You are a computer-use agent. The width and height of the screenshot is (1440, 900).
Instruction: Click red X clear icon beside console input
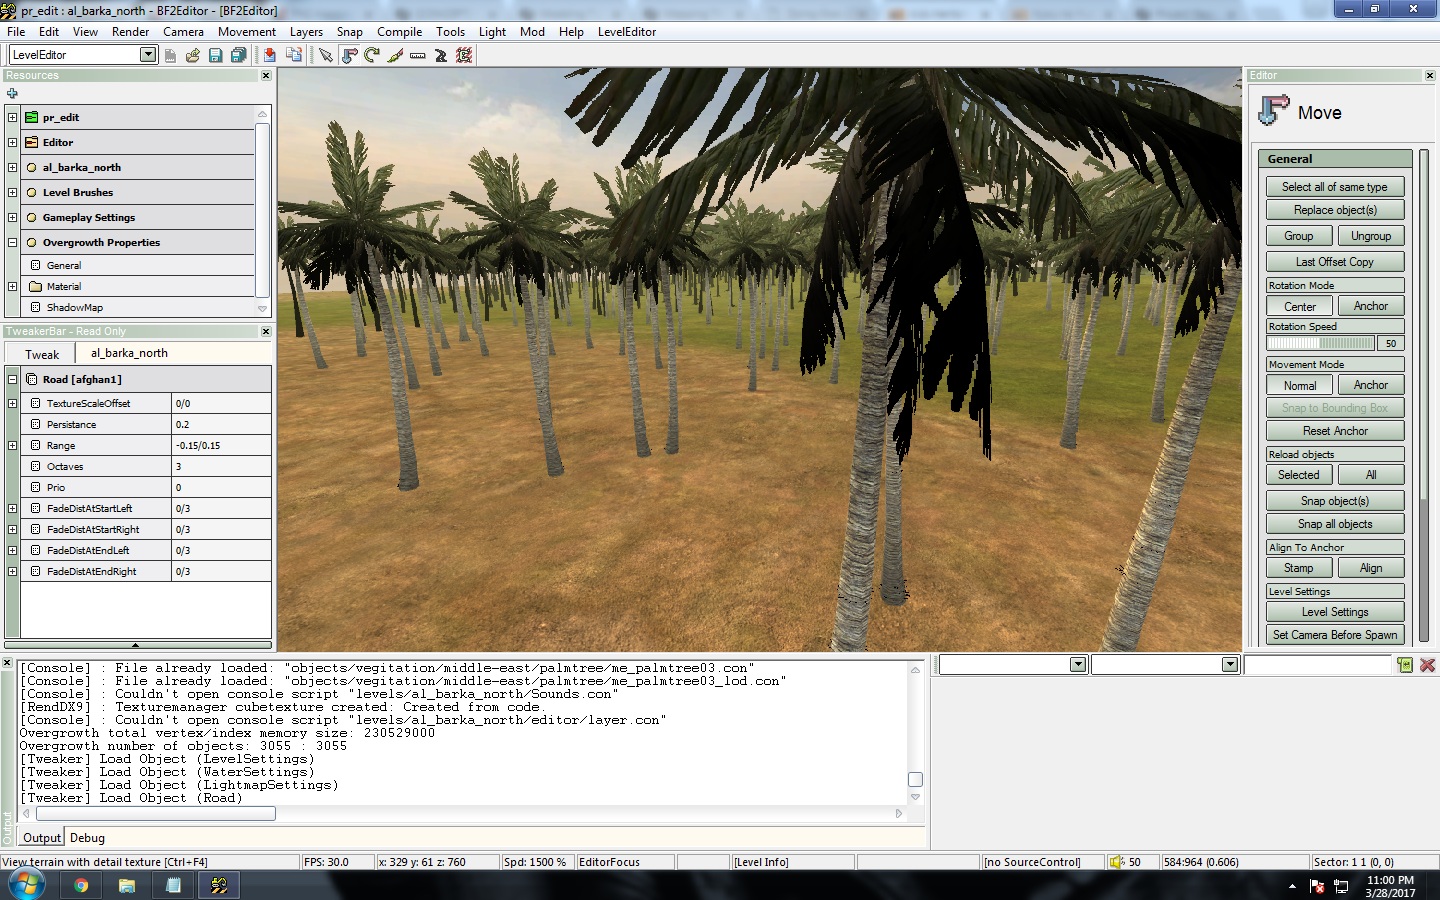coord(1427,665)
